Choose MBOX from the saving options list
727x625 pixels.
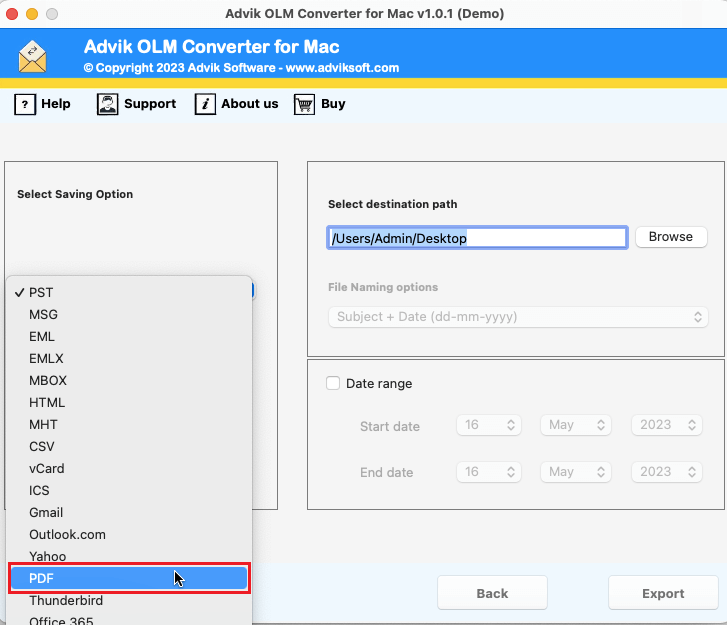[x=129, y=381]
